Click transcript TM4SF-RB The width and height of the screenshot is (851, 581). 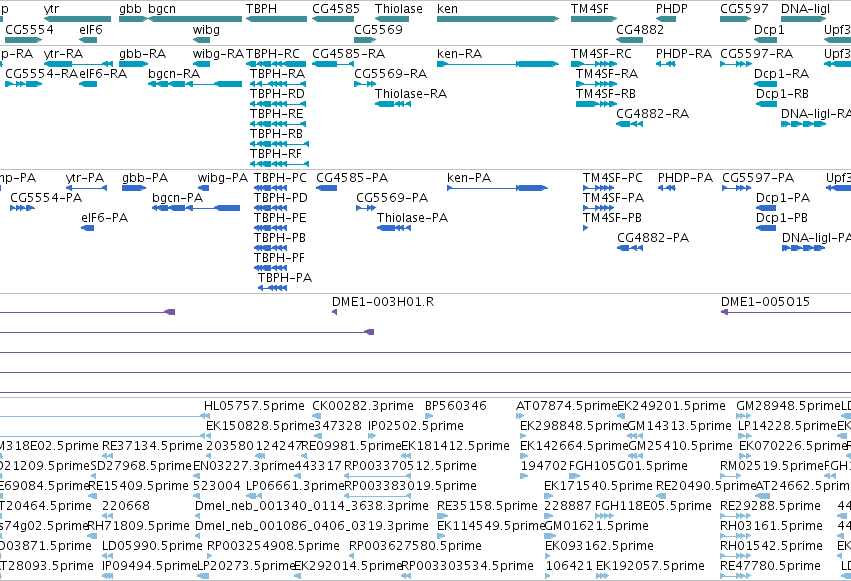pos(606,94)
